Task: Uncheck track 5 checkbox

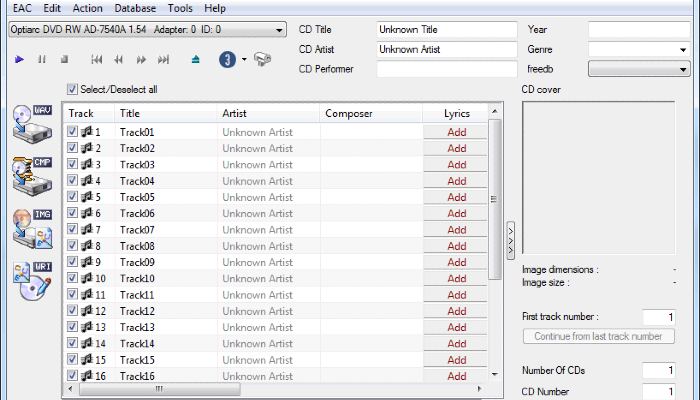Action: [72, 196]
